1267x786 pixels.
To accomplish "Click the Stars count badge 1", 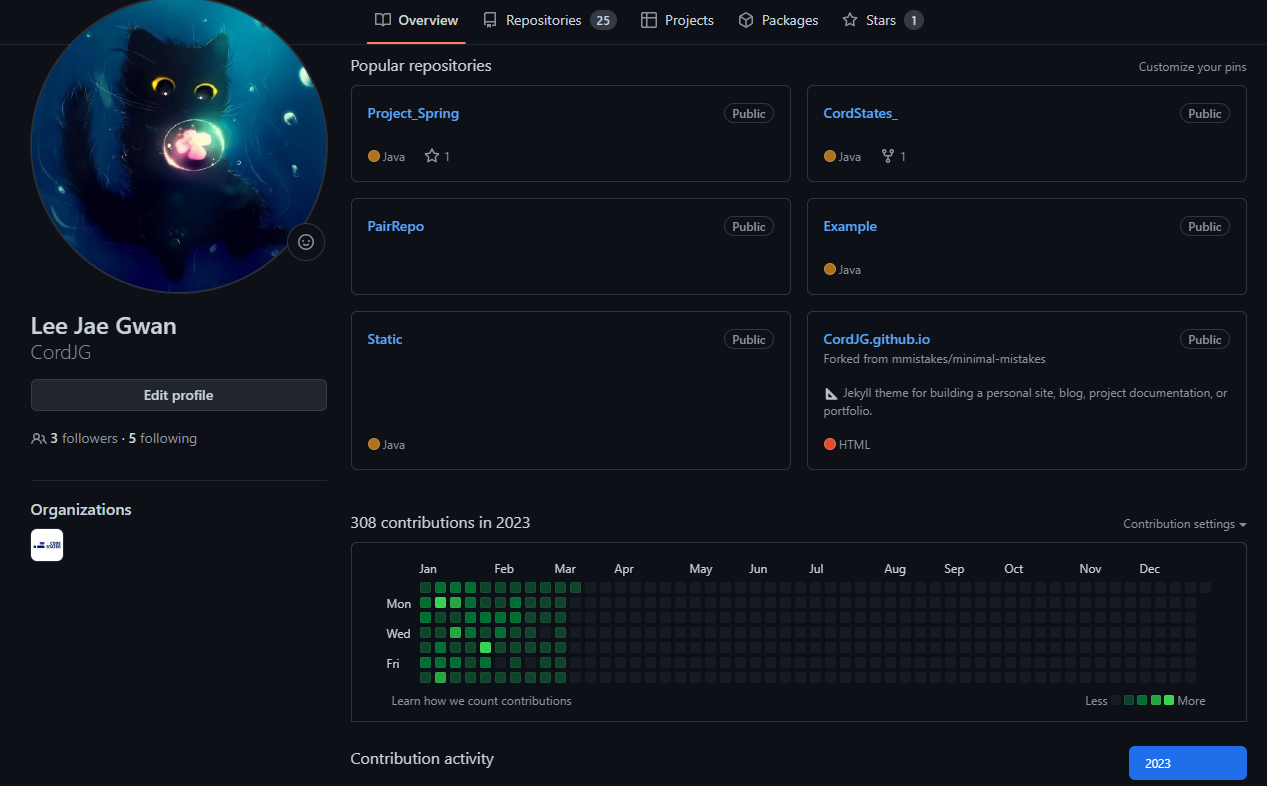I will pyautogui.click(x=914, y=20).
